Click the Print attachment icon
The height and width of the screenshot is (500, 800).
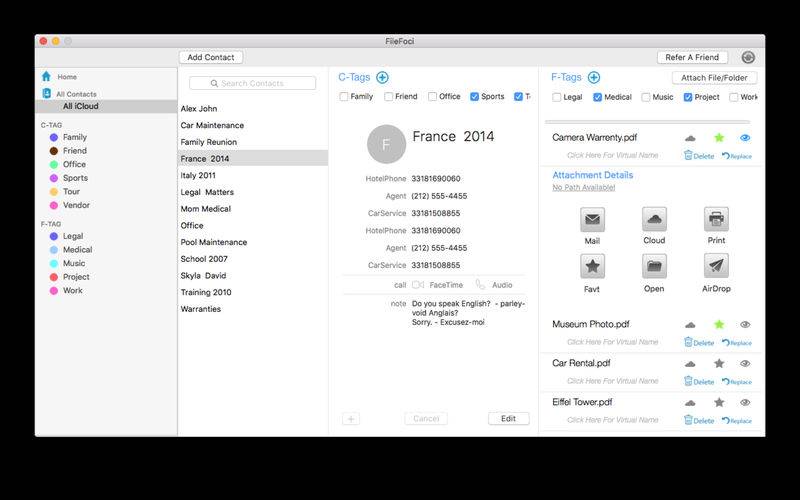pyautogui.click(x=715, y=220)
